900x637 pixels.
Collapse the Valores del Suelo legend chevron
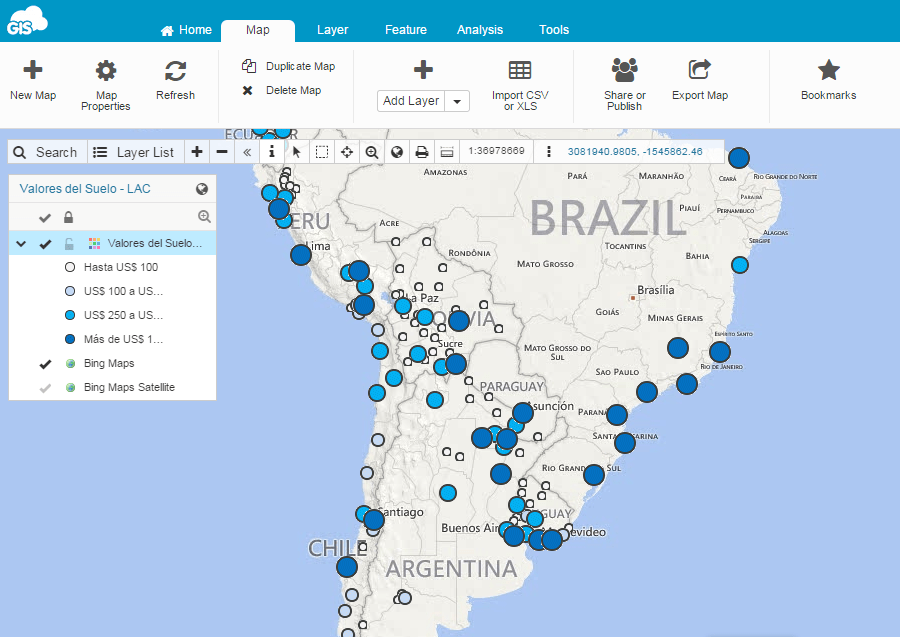20,242
